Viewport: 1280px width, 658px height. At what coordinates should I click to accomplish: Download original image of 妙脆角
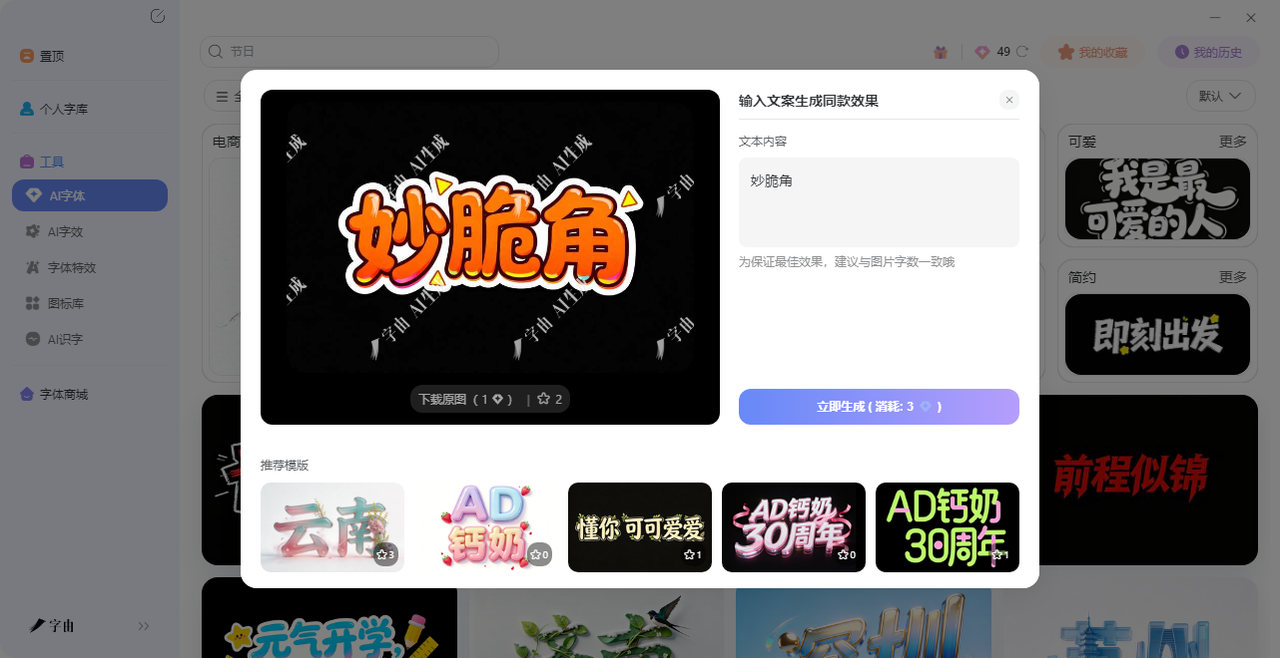click(x=465, y=399)
